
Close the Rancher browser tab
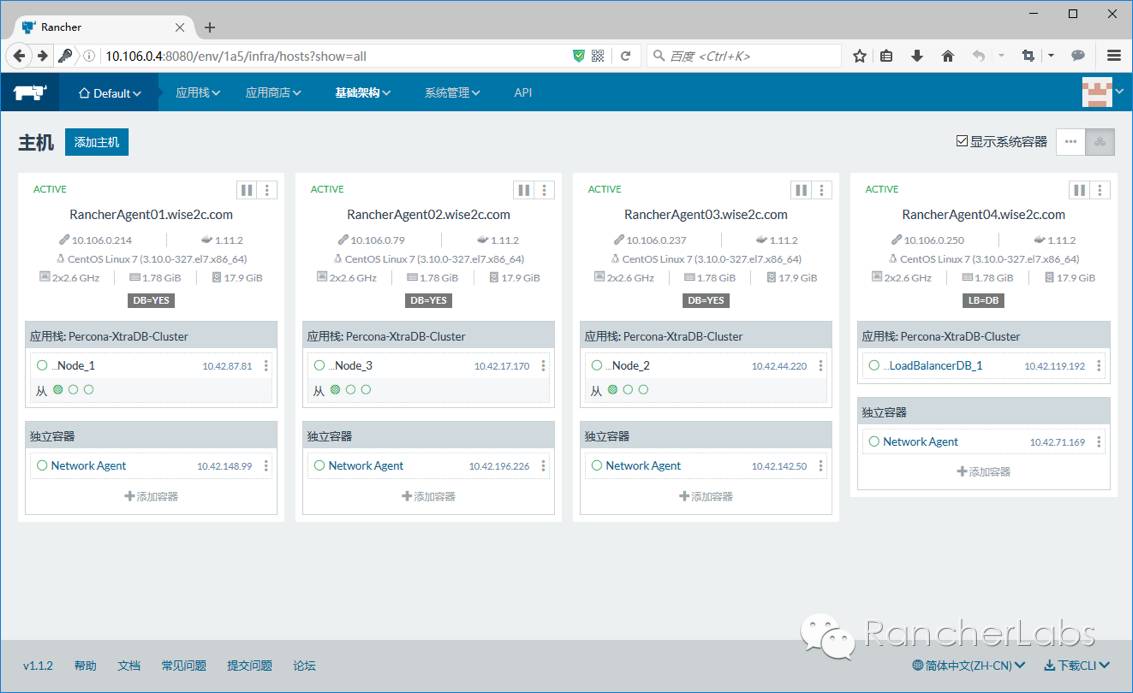point(180,27)
